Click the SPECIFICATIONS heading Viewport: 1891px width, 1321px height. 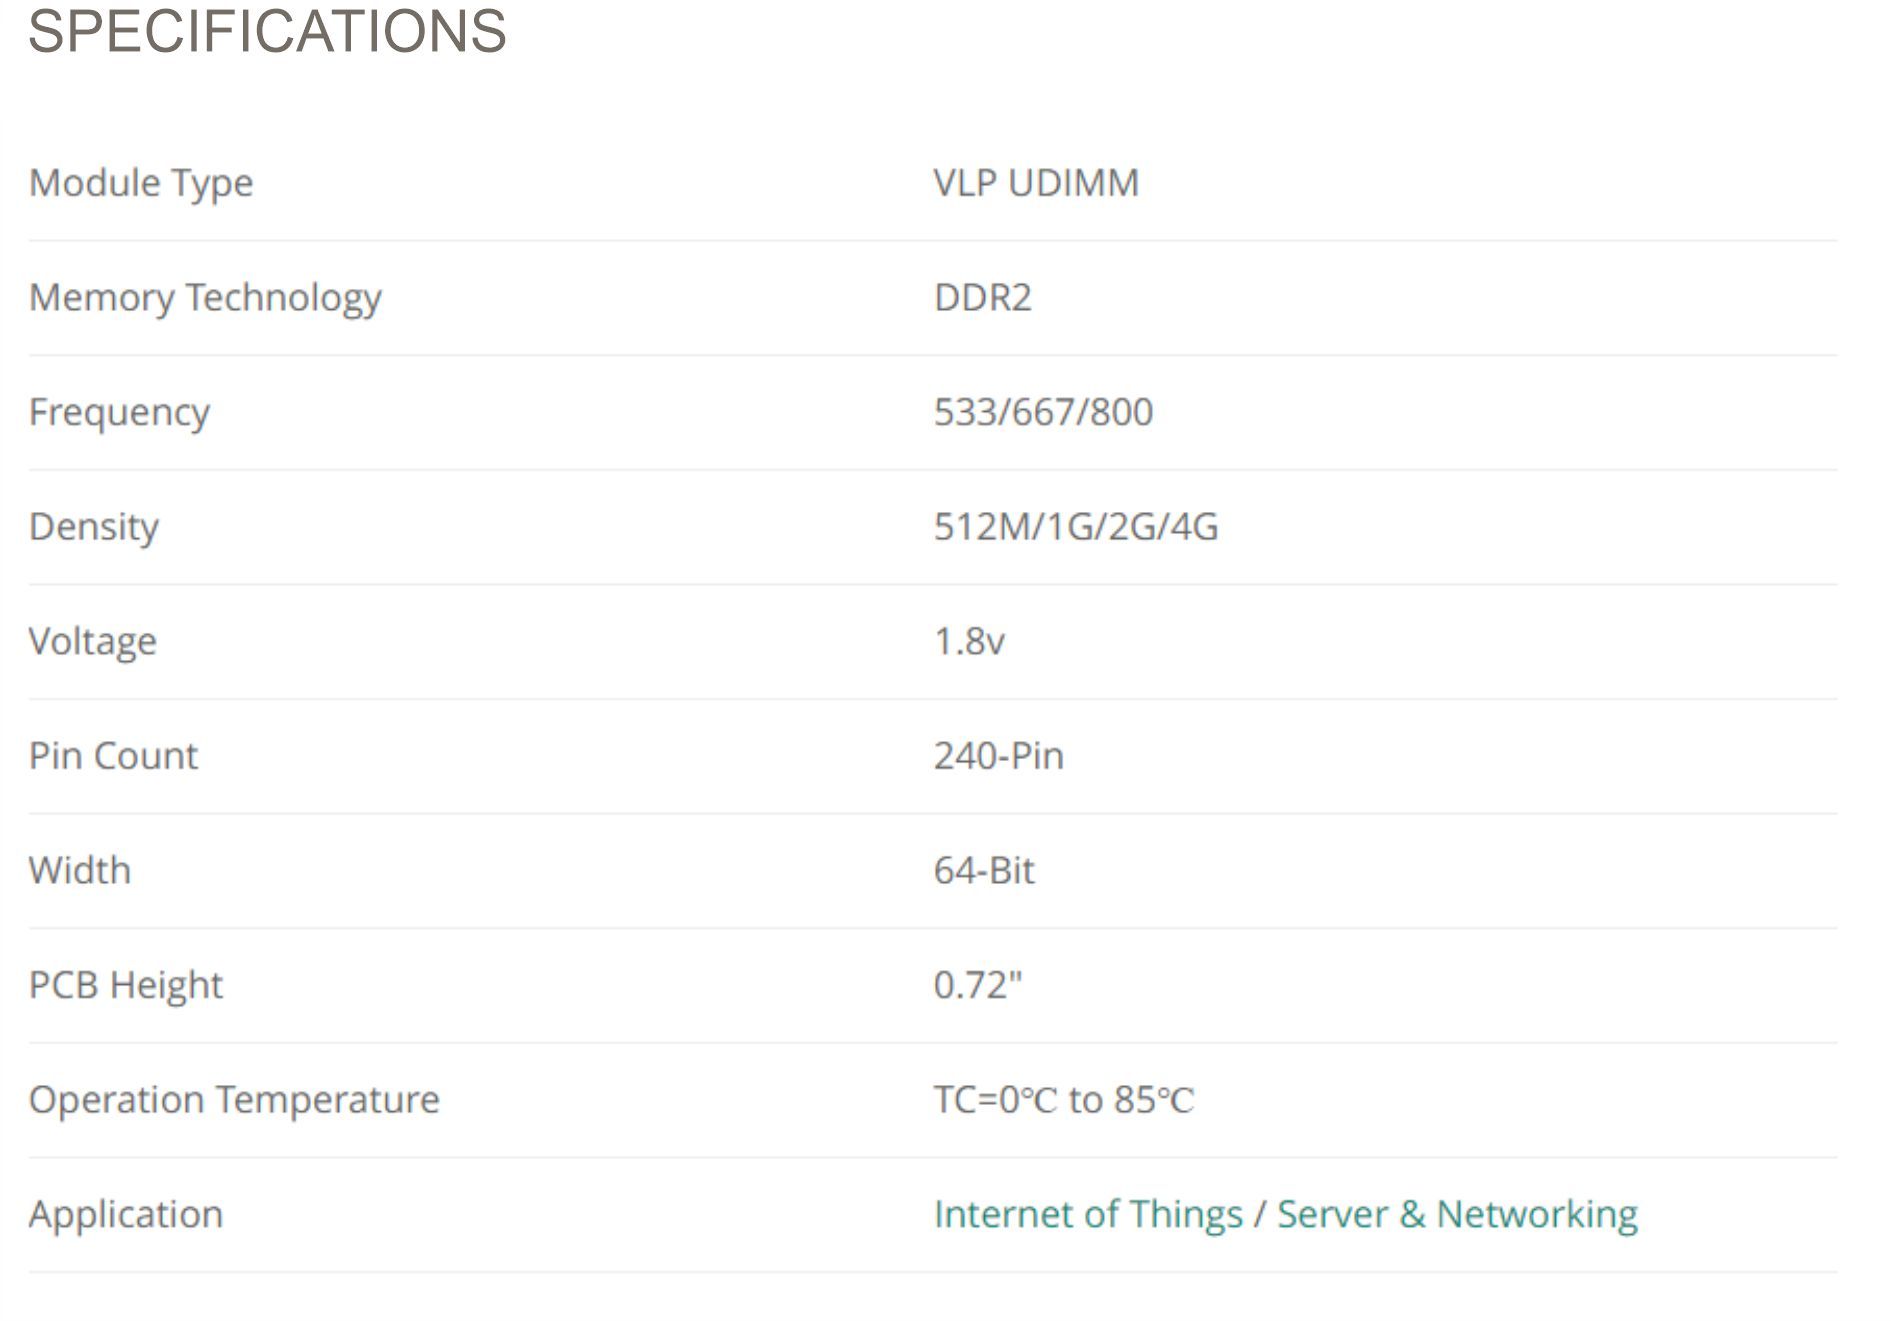click(x=267, y=30)
